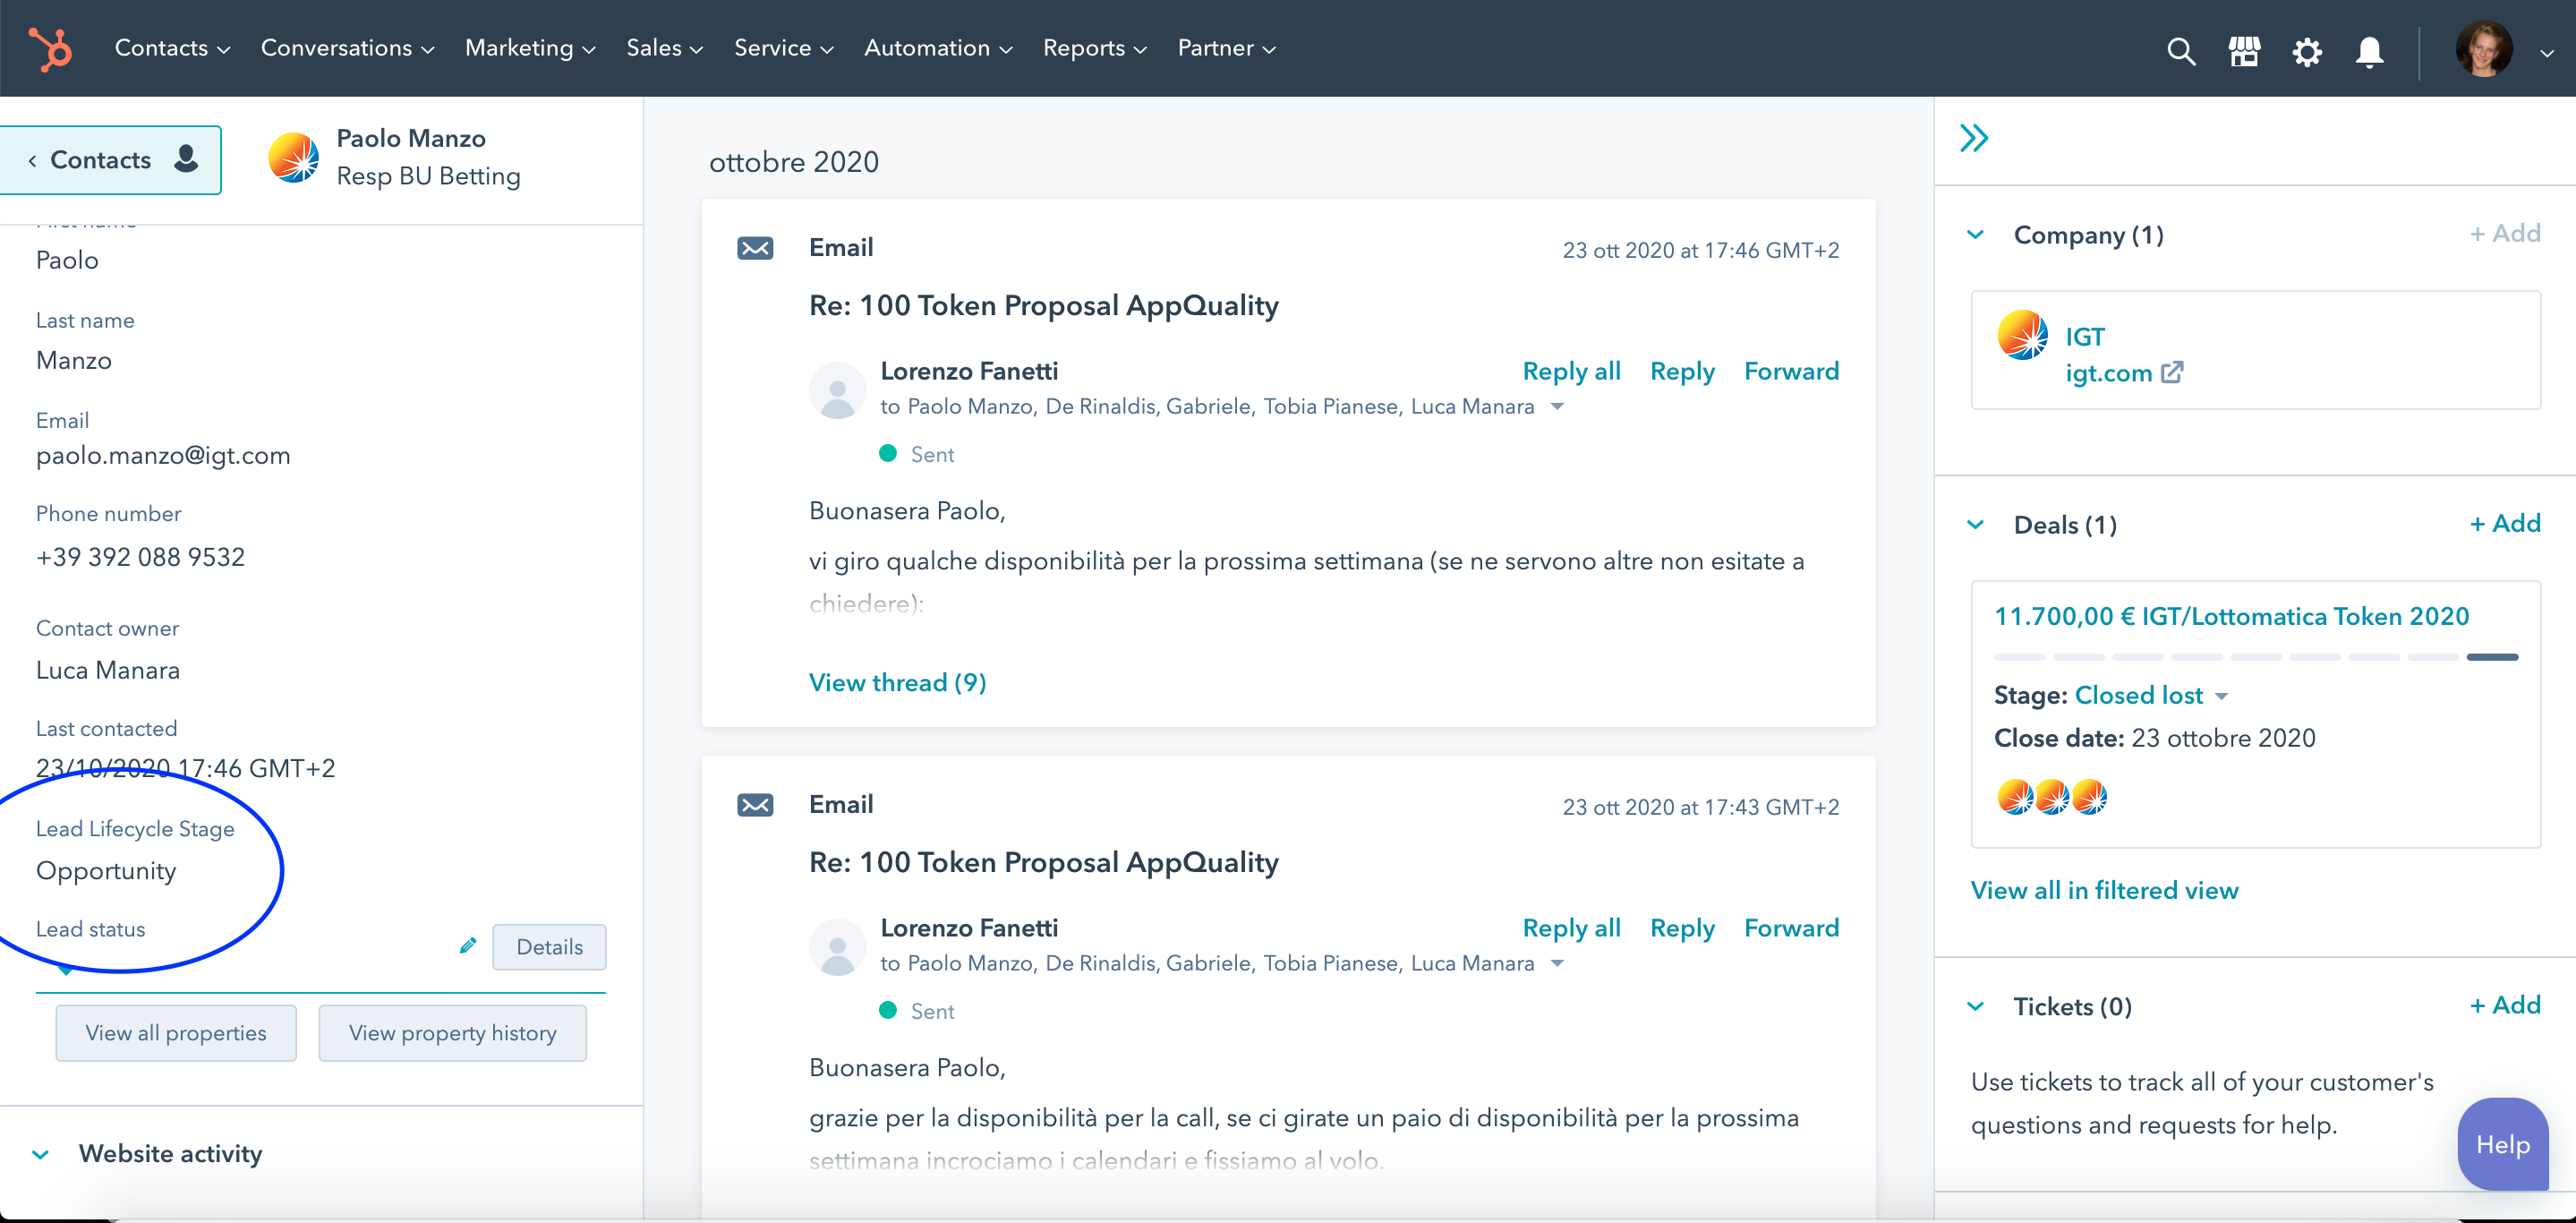The height and width of the screenshot is (1223, 2576).
Task: Expand the Website activity section
Action: point(40,1154)
